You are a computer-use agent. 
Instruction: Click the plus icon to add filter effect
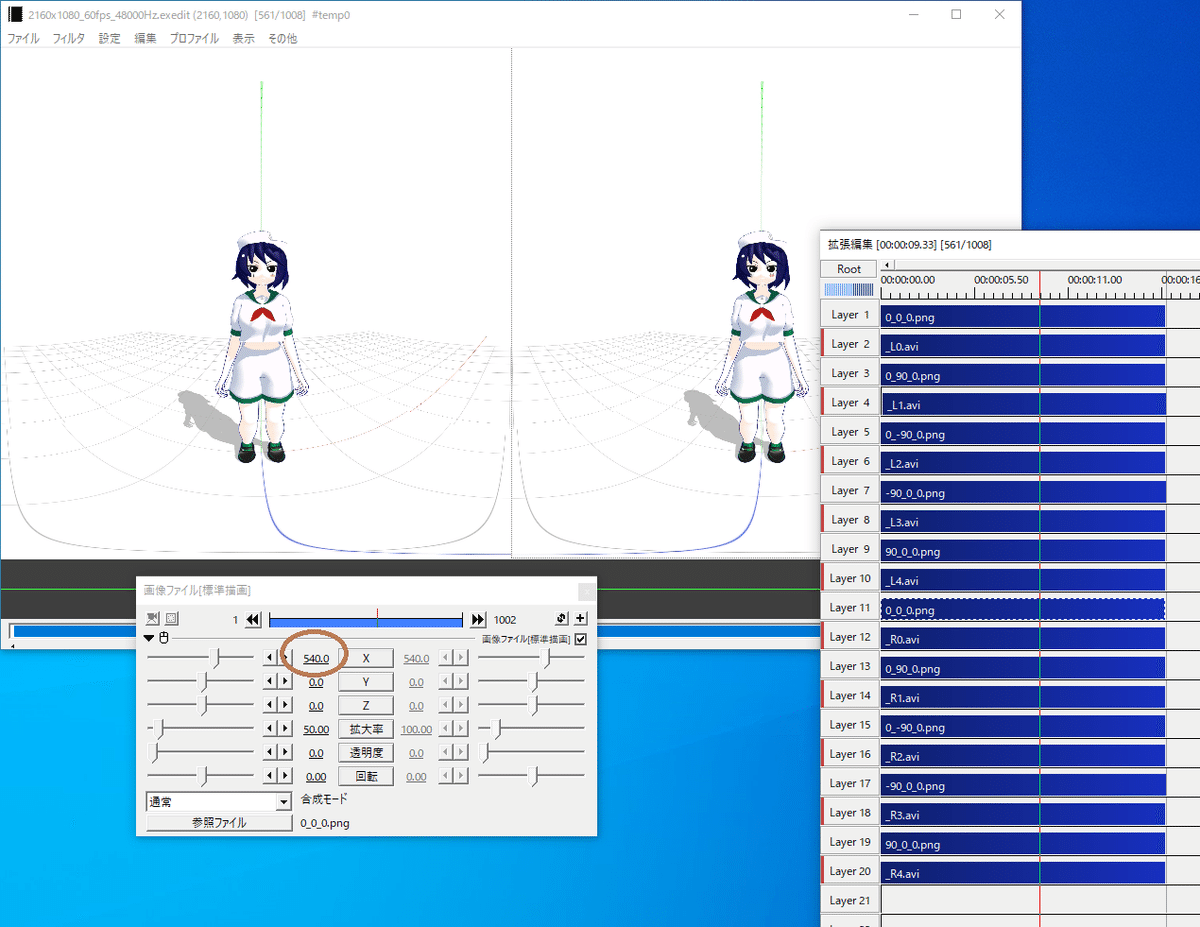pos(580,619)
